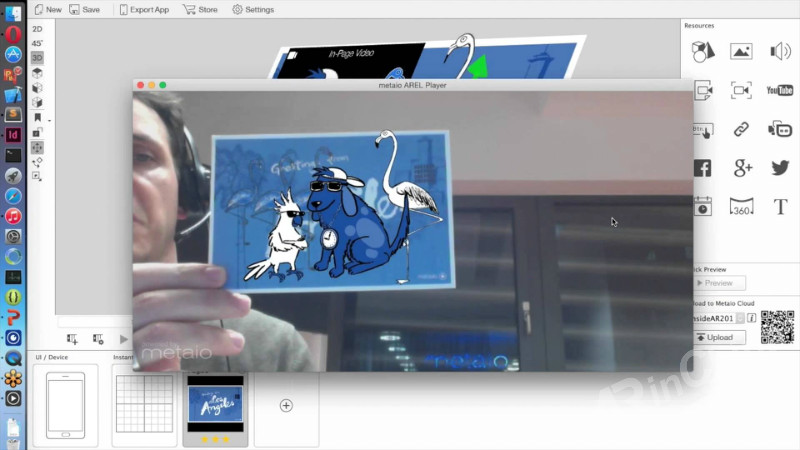The image size is (800, 450).
Task: Open InDesign from the dock
Action: coord(13,135)
